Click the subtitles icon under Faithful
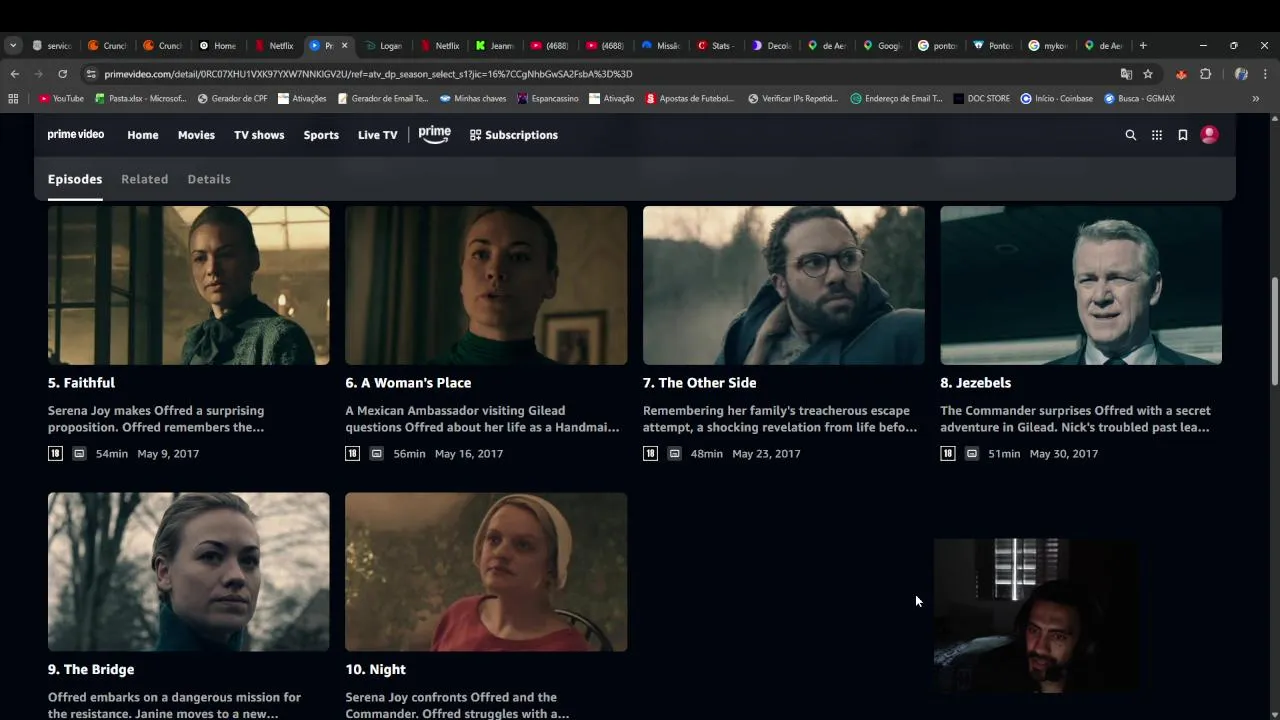Screen dimensions: 1280x720 click(x=79, y=454)
